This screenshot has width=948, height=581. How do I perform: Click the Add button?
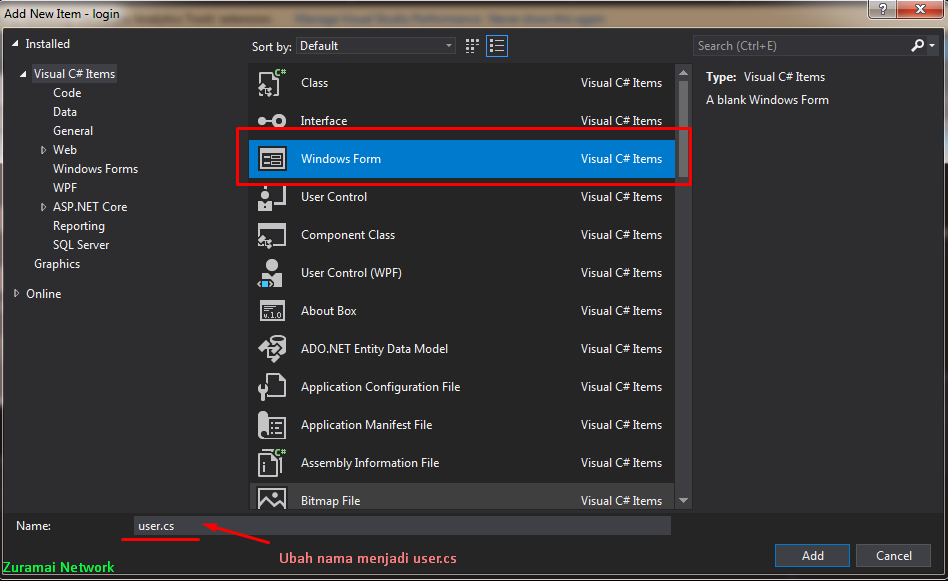click(x=811, y=555)
